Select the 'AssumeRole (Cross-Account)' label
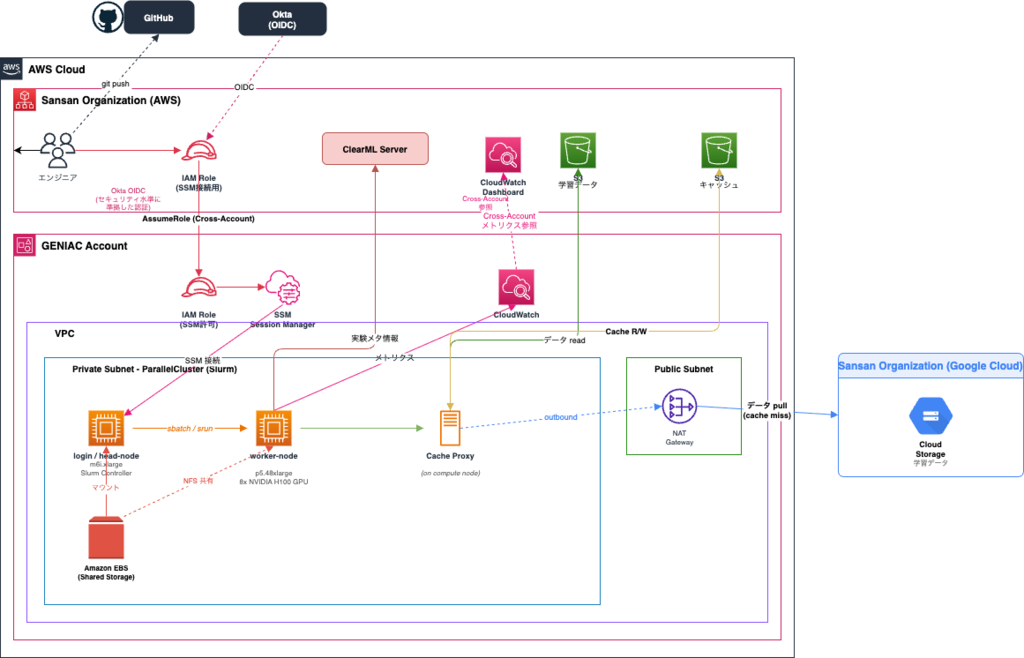 (199, 219)
